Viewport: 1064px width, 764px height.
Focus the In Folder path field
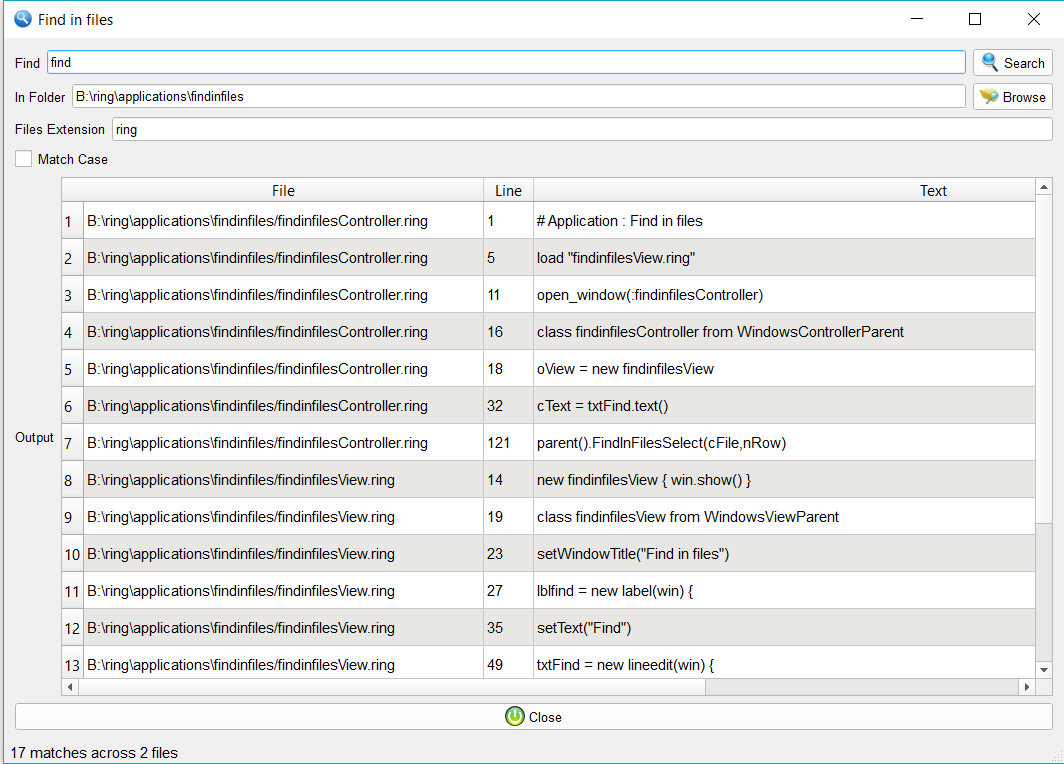(518, 97)
